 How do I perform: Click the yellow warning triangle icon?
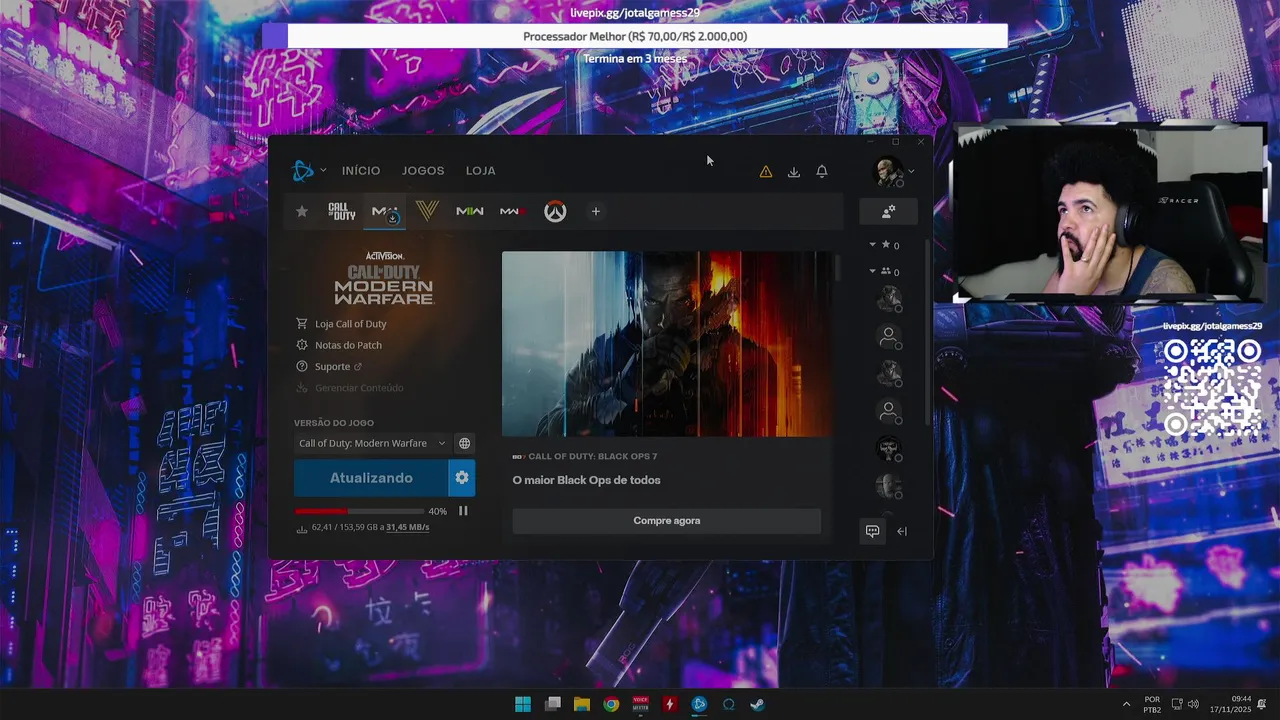click(766, 172)
